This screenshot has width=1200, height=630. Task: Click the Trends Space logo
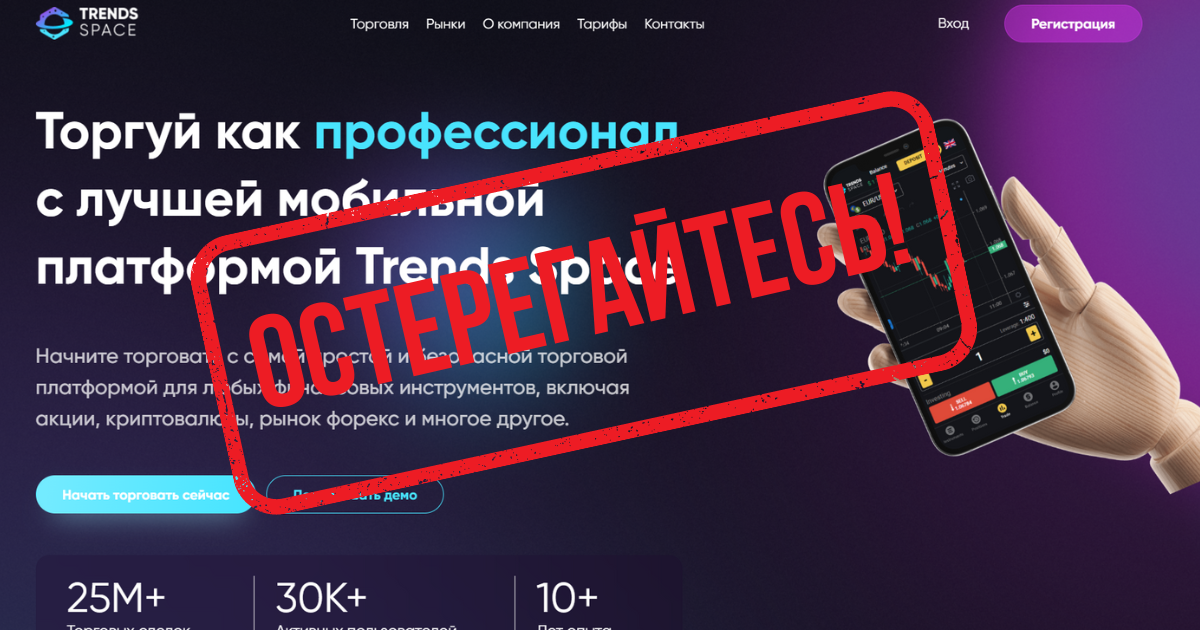[87, 22]
